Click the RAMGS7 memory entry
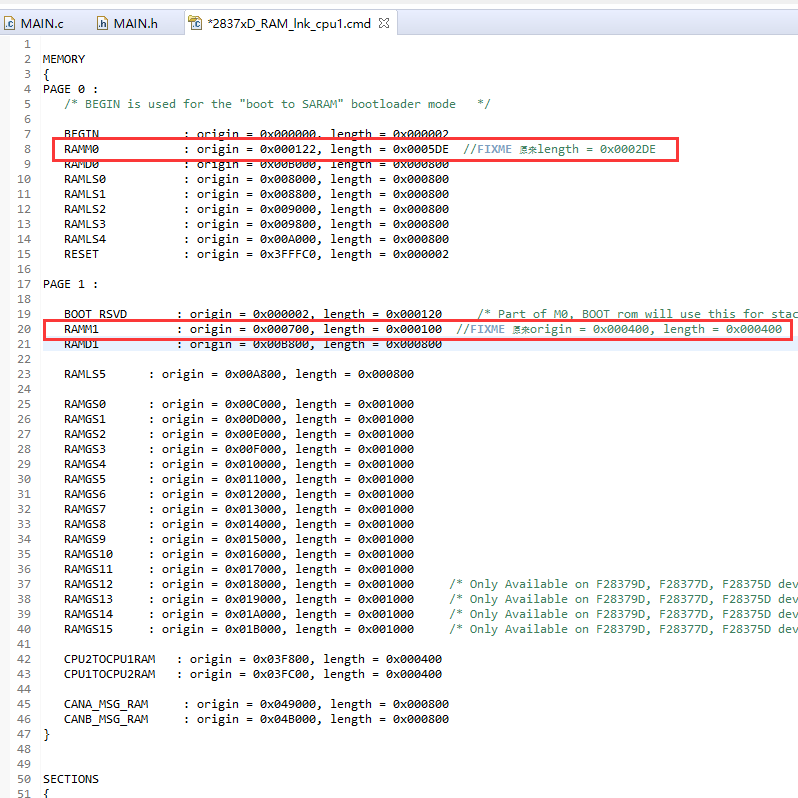The height and width of the screenshot is (798, 798). [85, 509]
